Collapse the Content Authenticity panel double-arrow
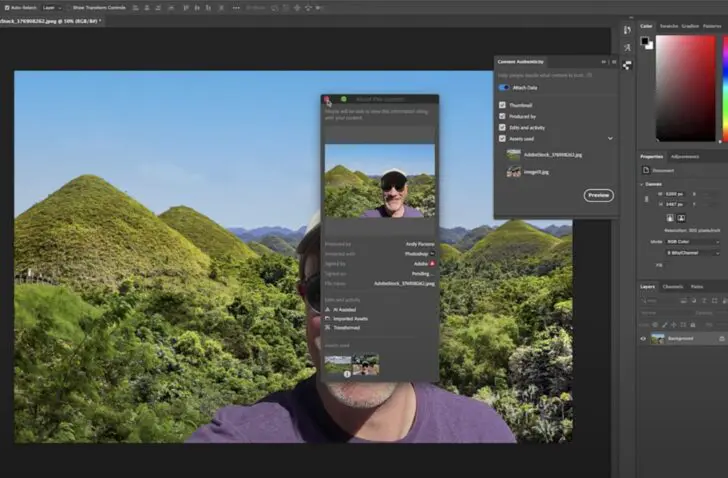 [x=604, y=62]
